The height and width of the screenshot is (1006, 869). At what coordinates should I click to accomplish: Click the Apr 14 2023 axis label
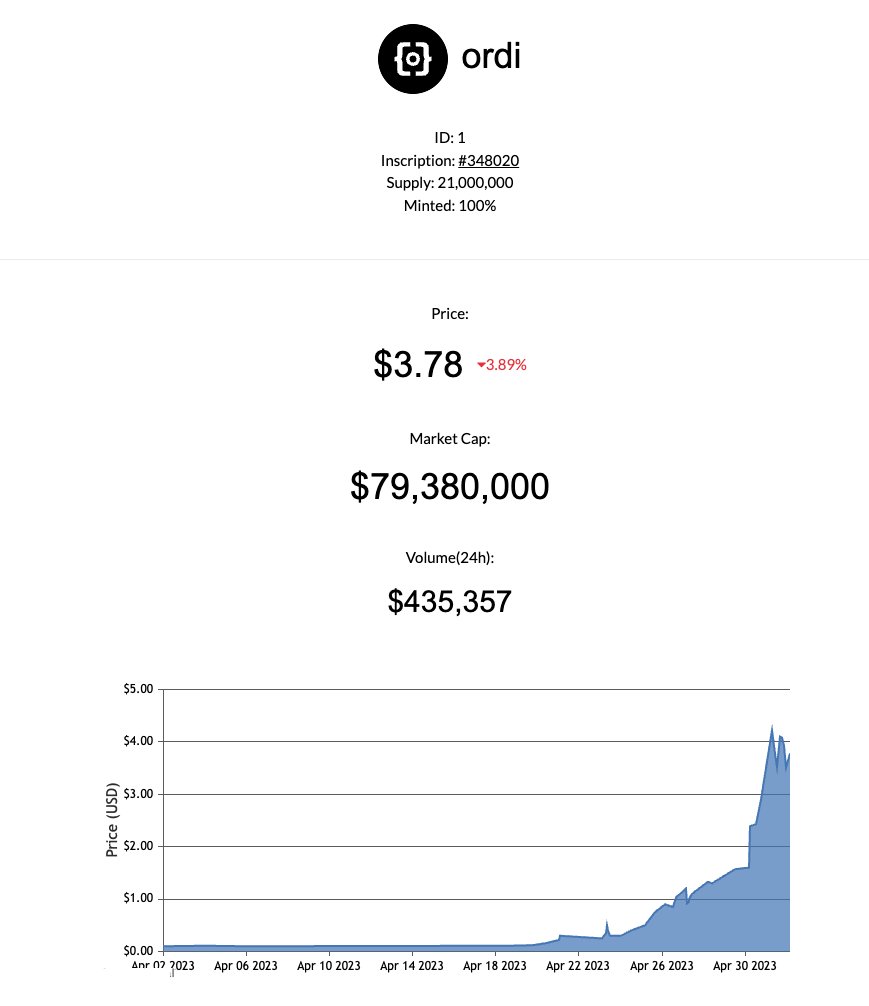411,966
